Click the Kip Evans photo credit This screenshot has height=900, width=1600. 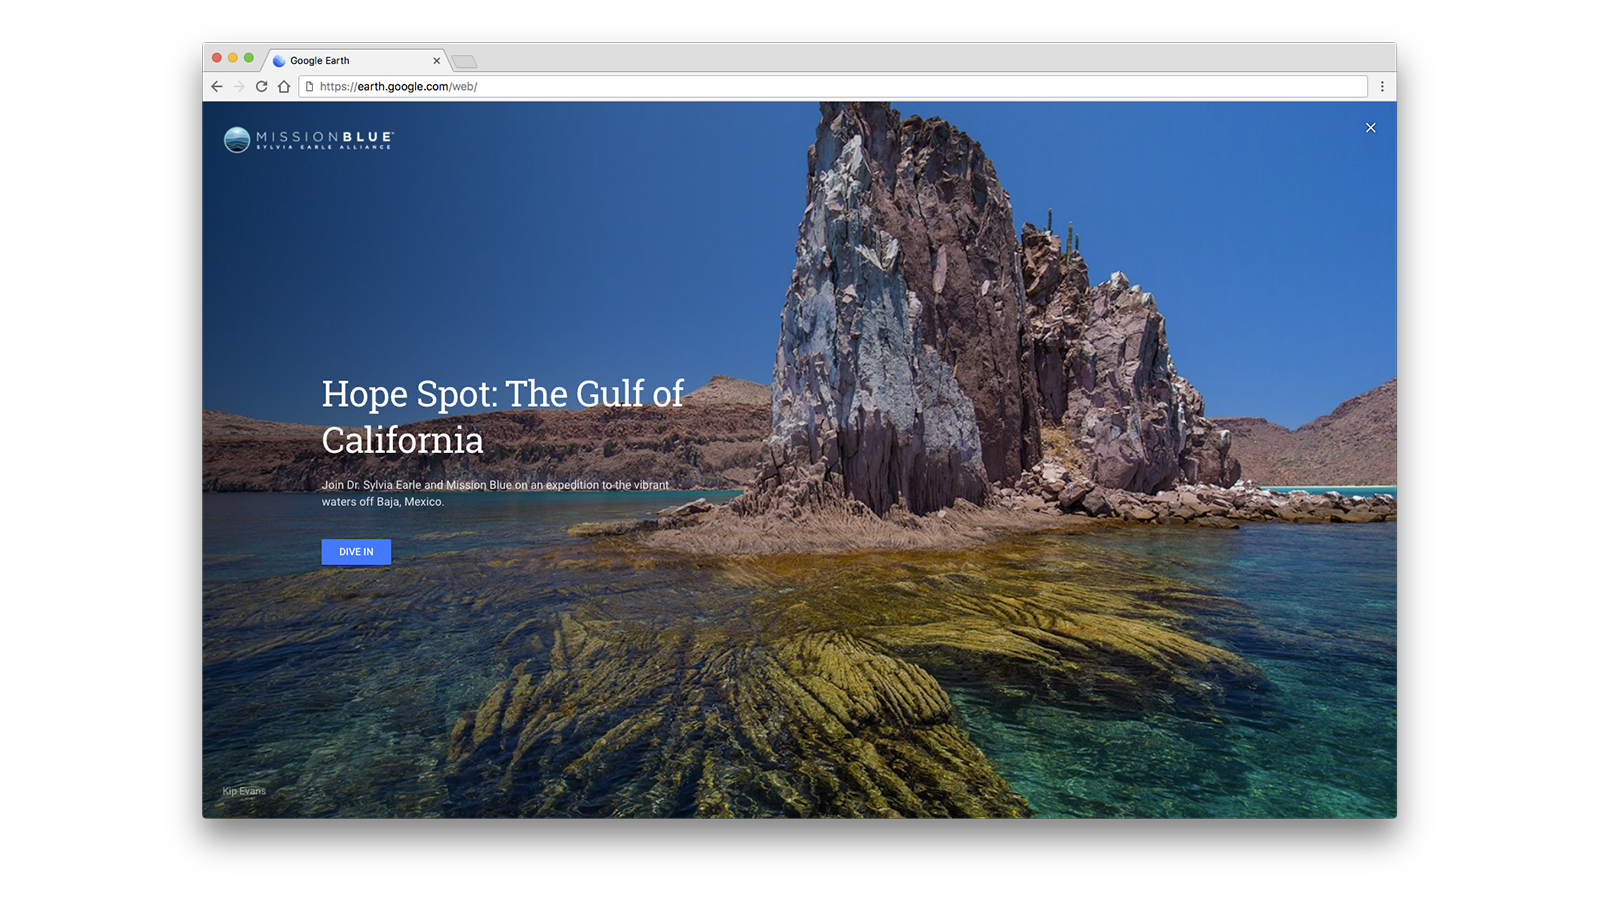click(x=244, y=791)
